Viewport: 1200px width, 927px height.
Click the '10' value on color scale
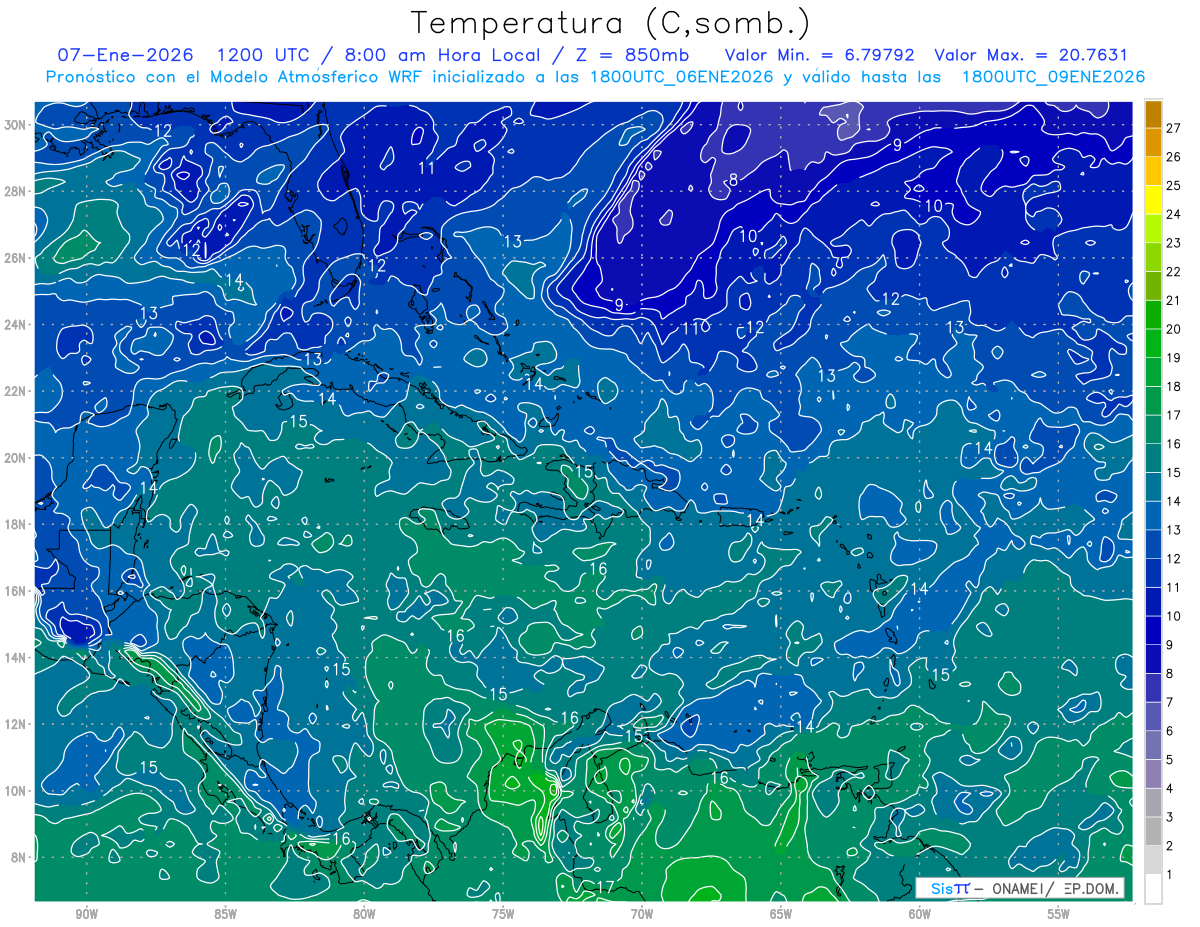tap(1174, 616)
